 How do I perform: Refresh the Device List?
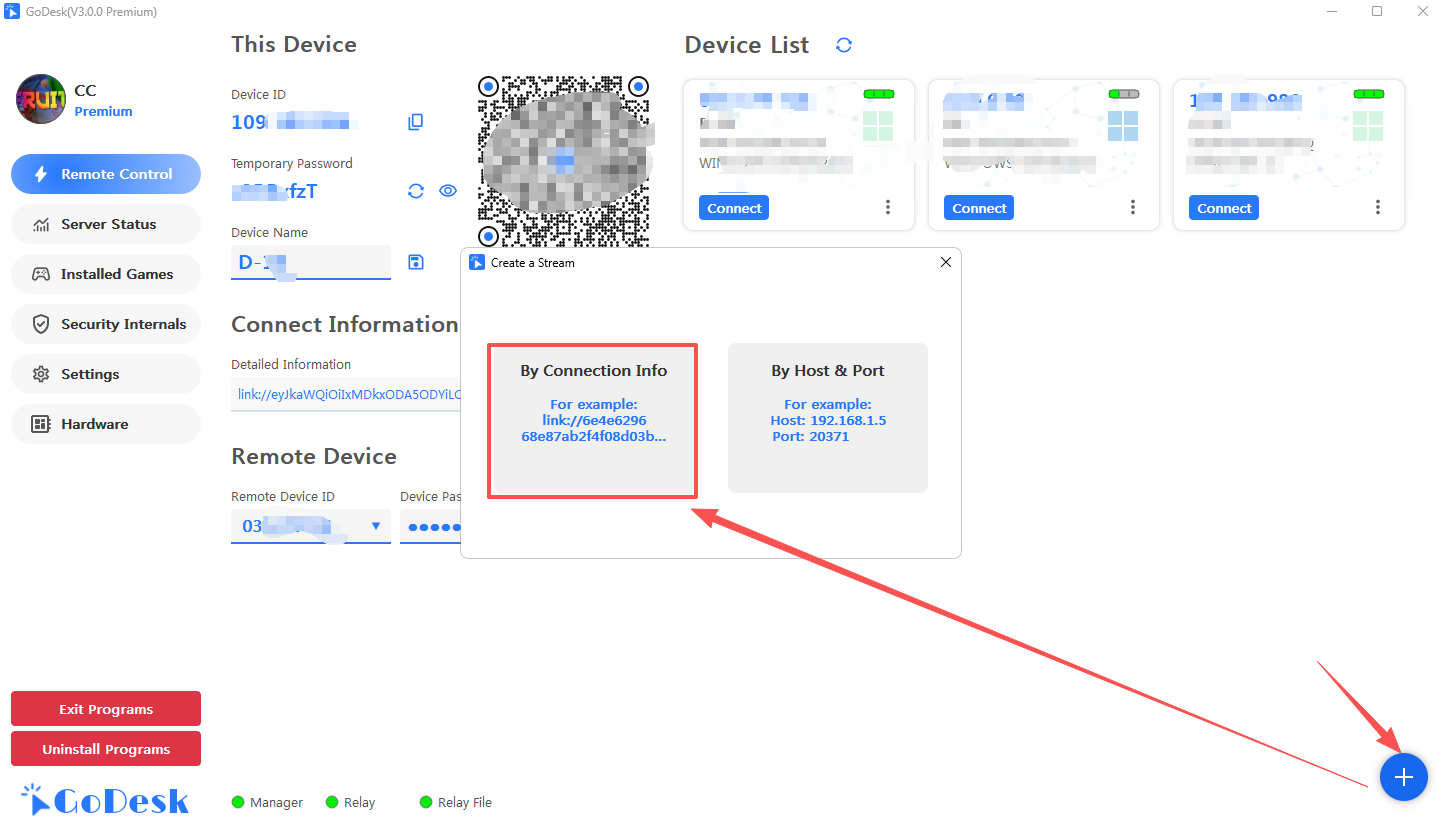tap(844, 45)
